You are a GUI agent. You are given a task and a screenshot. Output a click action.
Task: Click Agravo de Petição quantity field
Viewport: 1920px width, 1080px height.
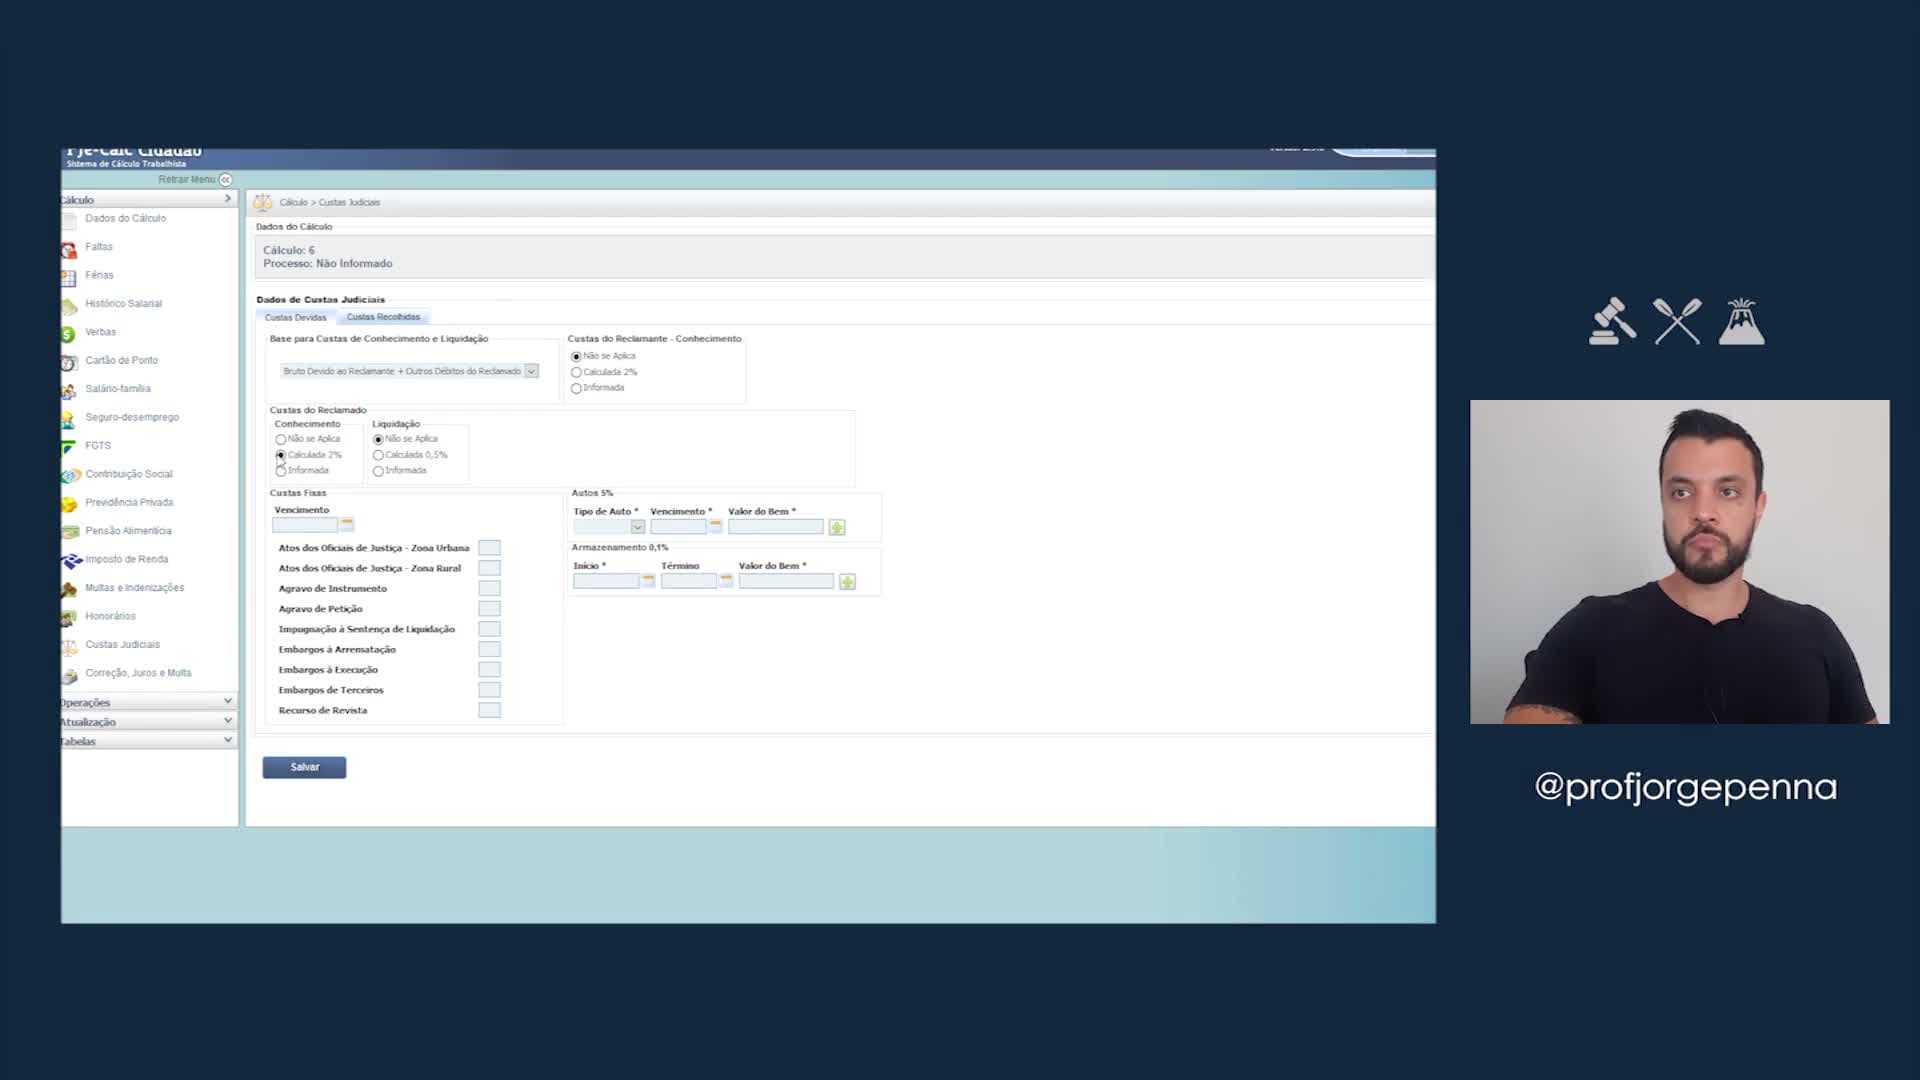pyautogui.click(x=489, y=609)
